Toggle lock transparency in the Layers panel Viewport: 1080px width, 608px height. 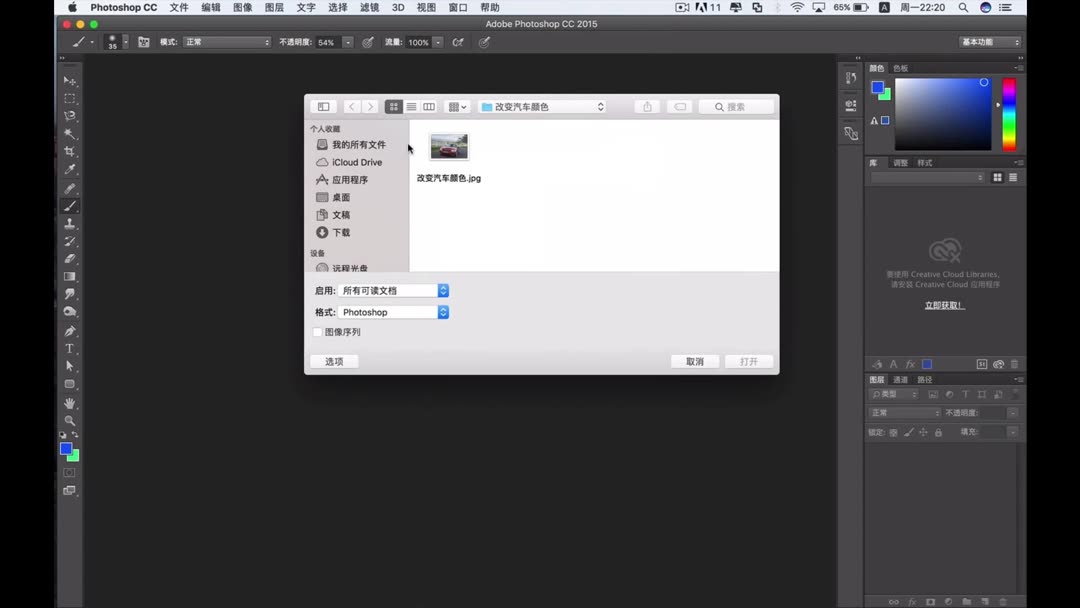[892, 432]
